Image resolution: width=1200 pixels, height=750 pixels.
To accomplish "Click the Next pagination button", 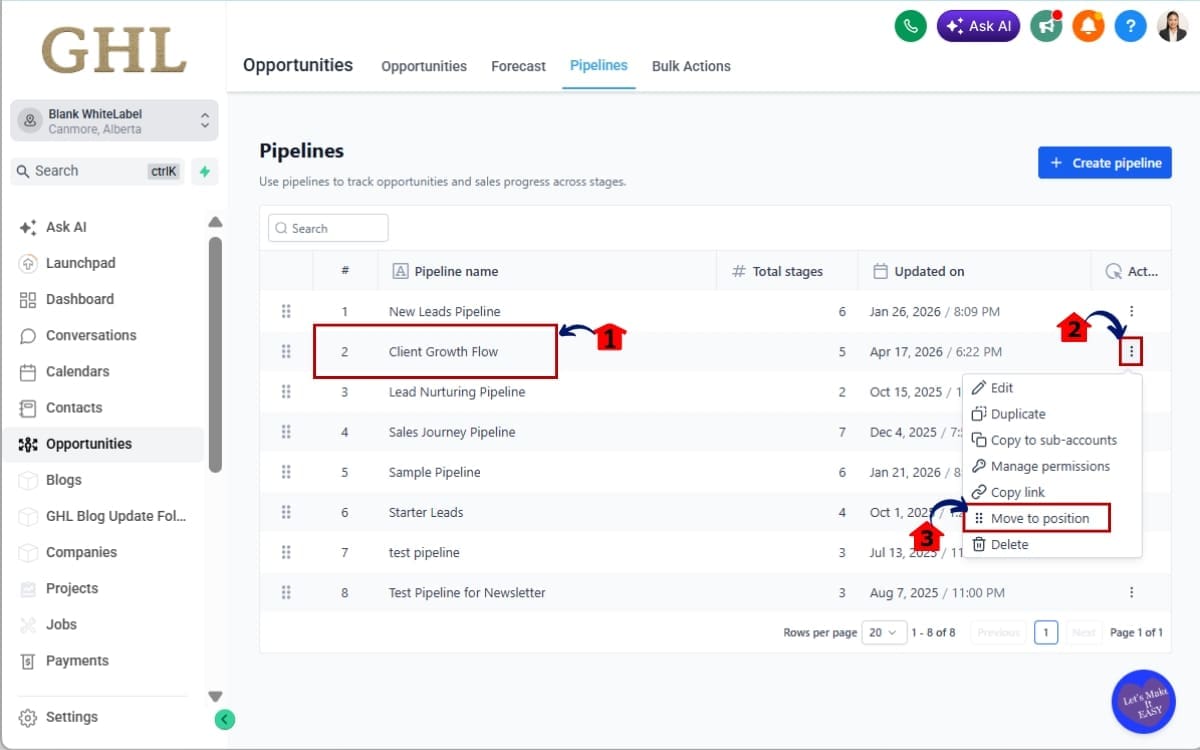I will tap(1083, 632).
